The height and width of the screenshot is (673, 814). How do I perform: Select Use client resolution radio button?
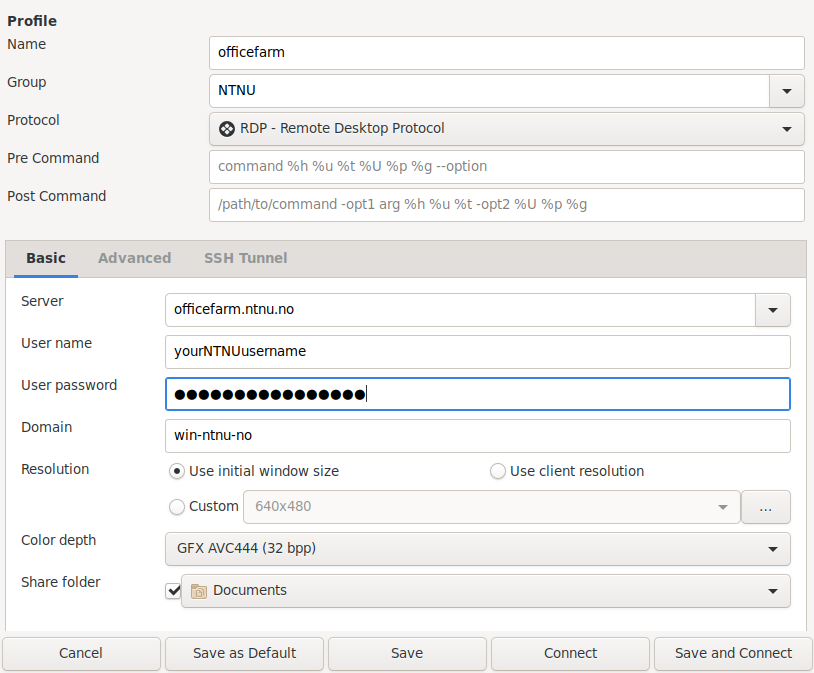click(x=497, y=471)
